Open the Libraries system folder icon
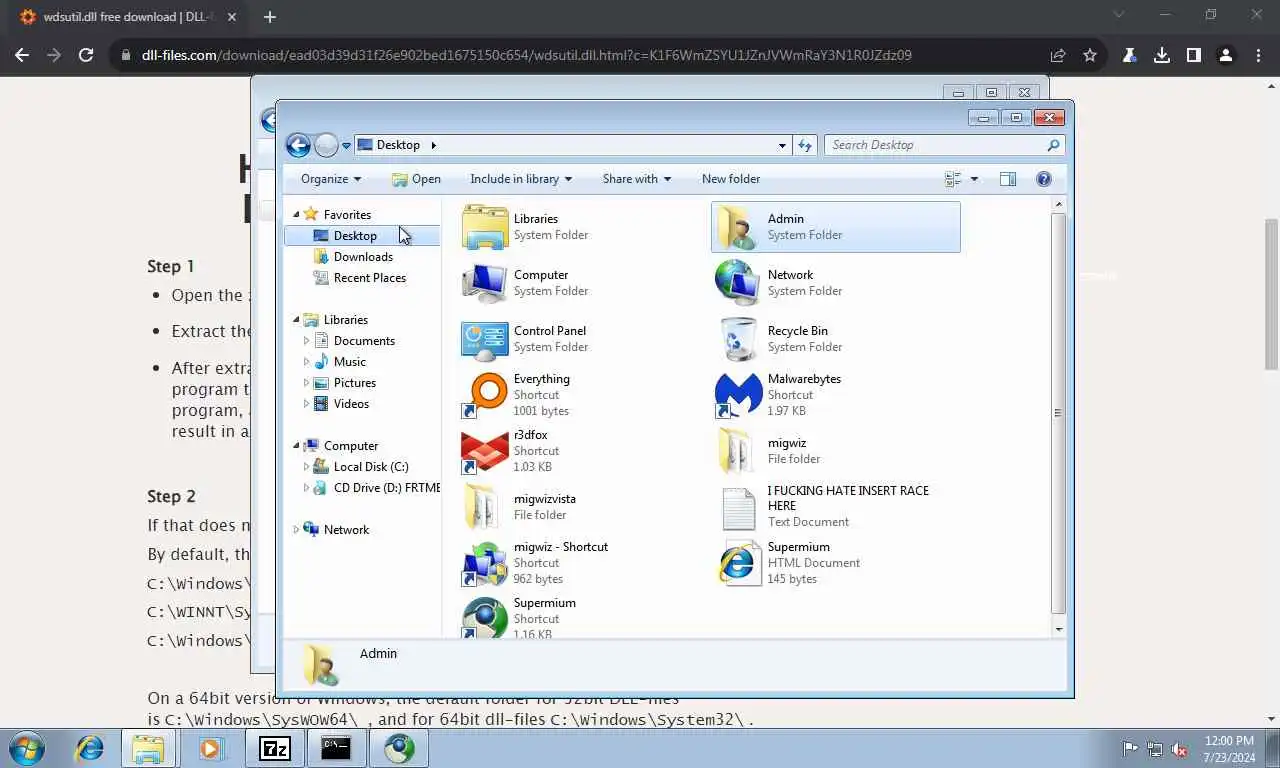1280x768 pixels. pos(485,227)
